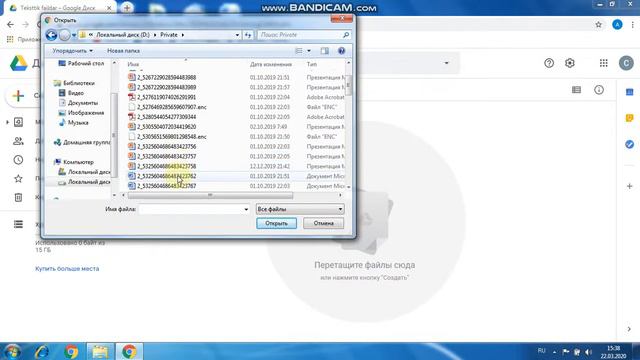This screenshot has width=640, height=360.
Task: Open Trash icon in Drive sidebar
Action: [18, 198]
